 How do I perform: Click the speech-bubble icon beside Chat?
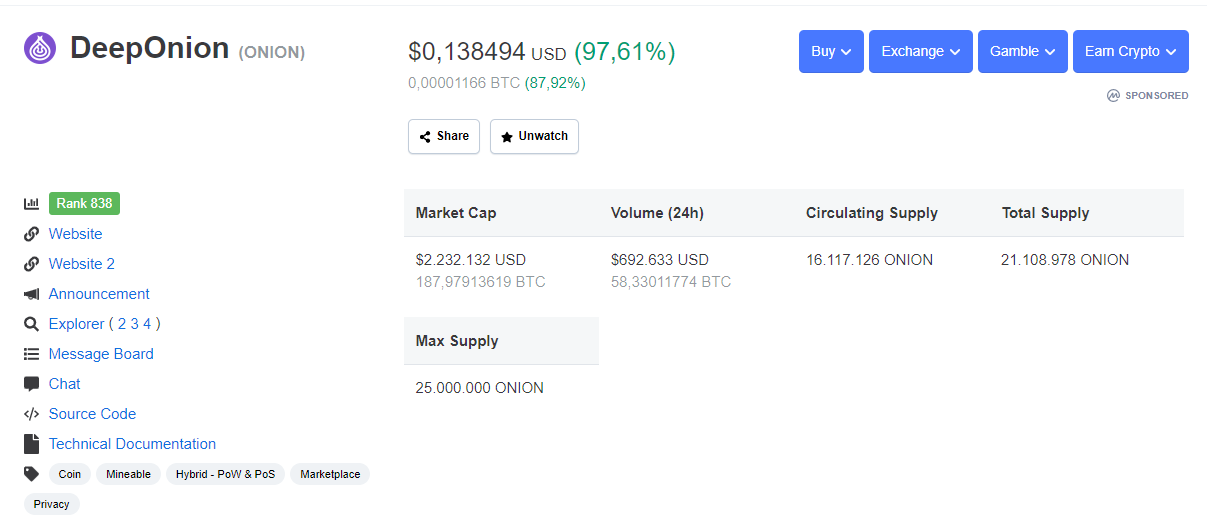tap(31, 384)
